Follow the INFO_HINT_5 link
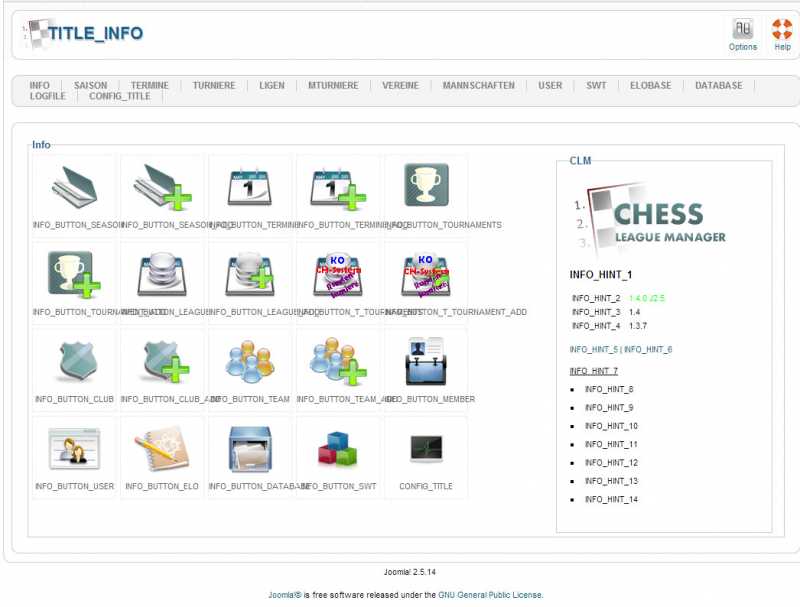This screenshot has width=800, height=607. tap(593, 349)
